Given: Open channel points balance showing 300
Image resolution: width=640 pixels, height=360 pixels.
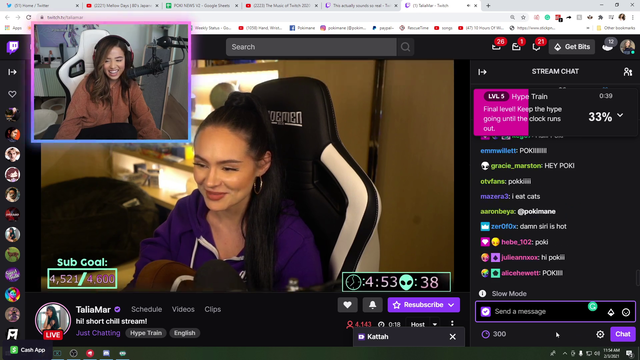Looking at the screenshot, I should (494, 334).
